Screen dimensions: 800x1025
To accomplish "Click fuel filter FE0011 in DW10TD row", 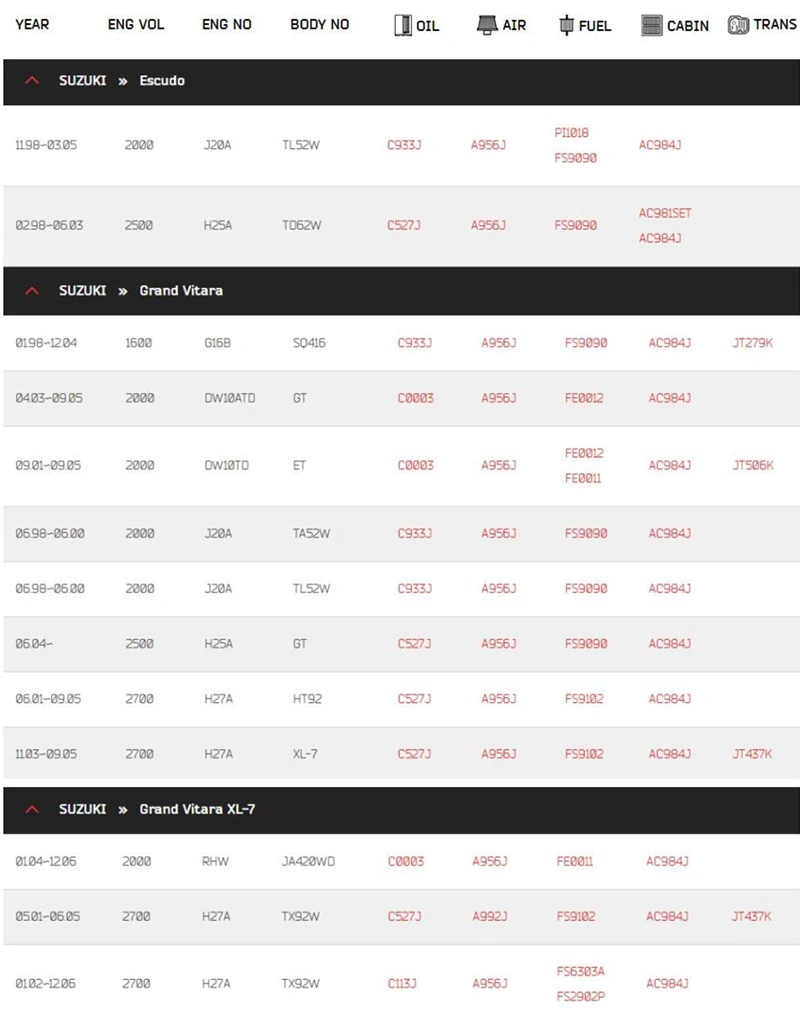I will (583, 478).
